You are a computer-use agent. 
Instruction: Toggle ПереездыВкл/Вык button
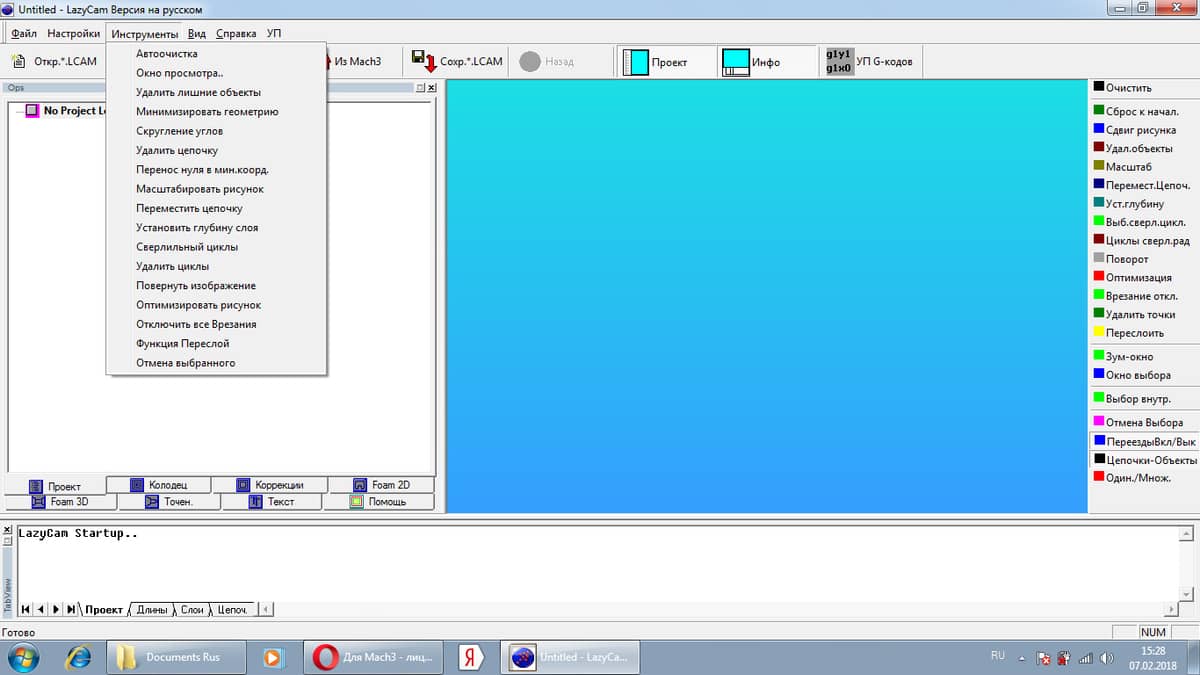point(1100,441)
